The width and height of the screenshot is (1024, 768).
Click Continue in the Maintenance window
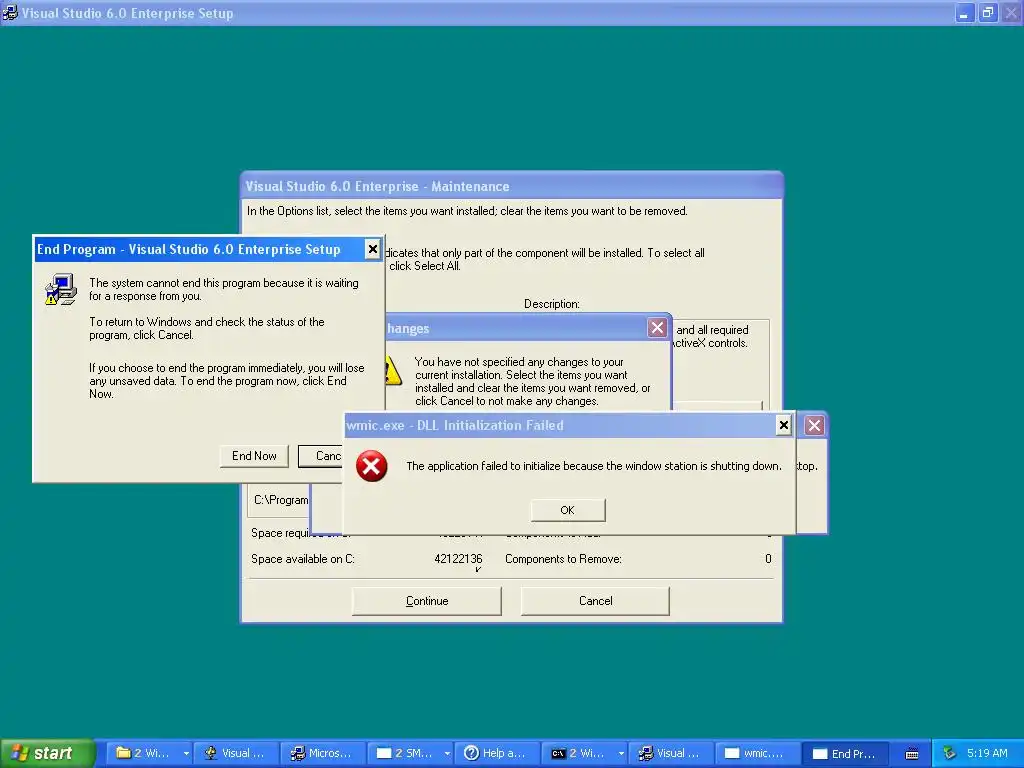426,601
